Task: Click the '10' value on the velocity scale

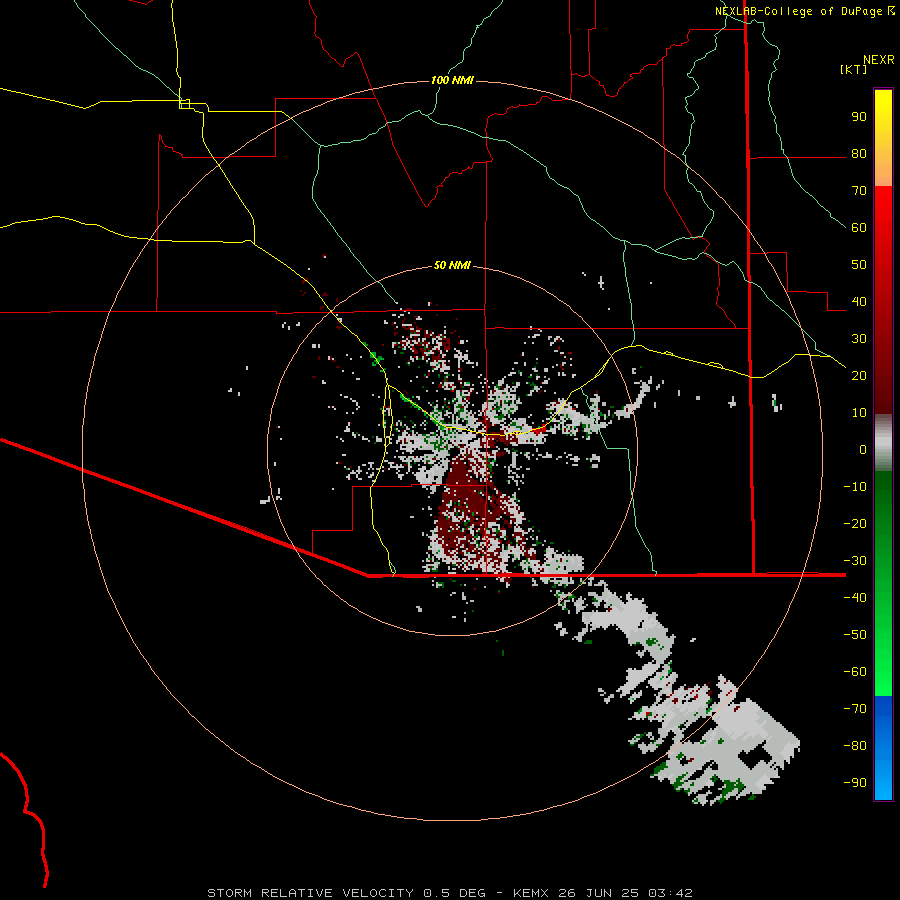Action: tap(859, 413)
